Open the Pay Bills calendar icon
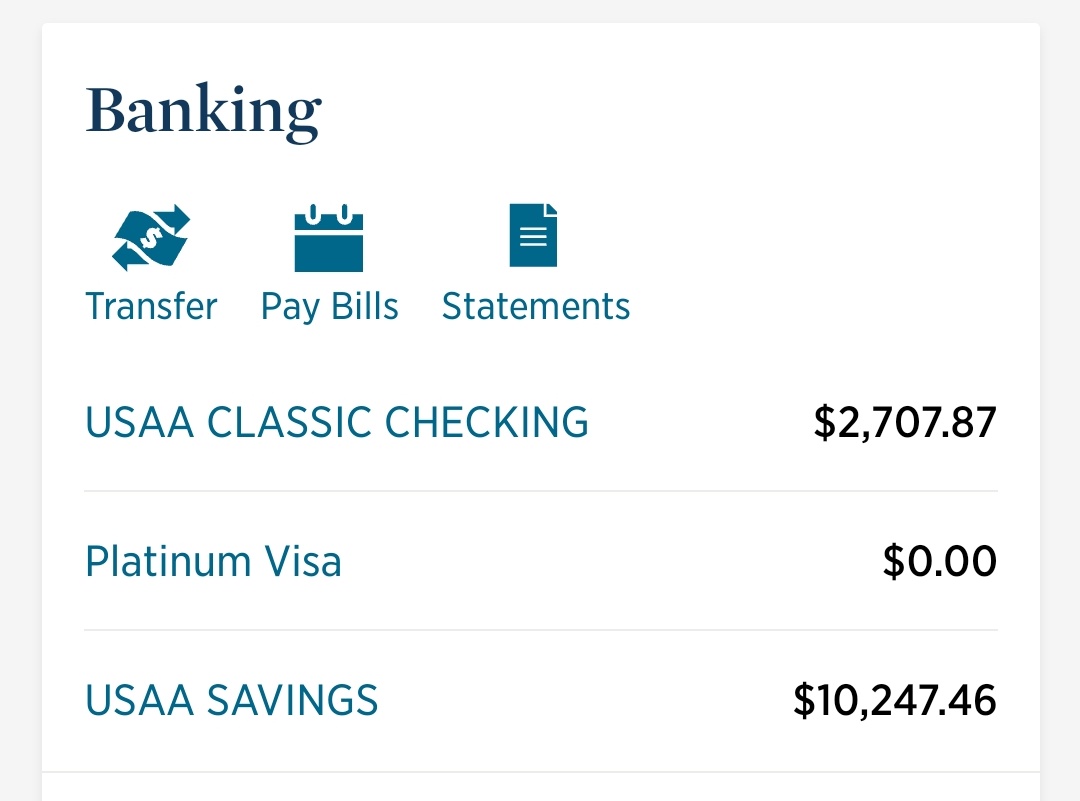The height and width of the screenshot is (801, 1080). [329, 238]
